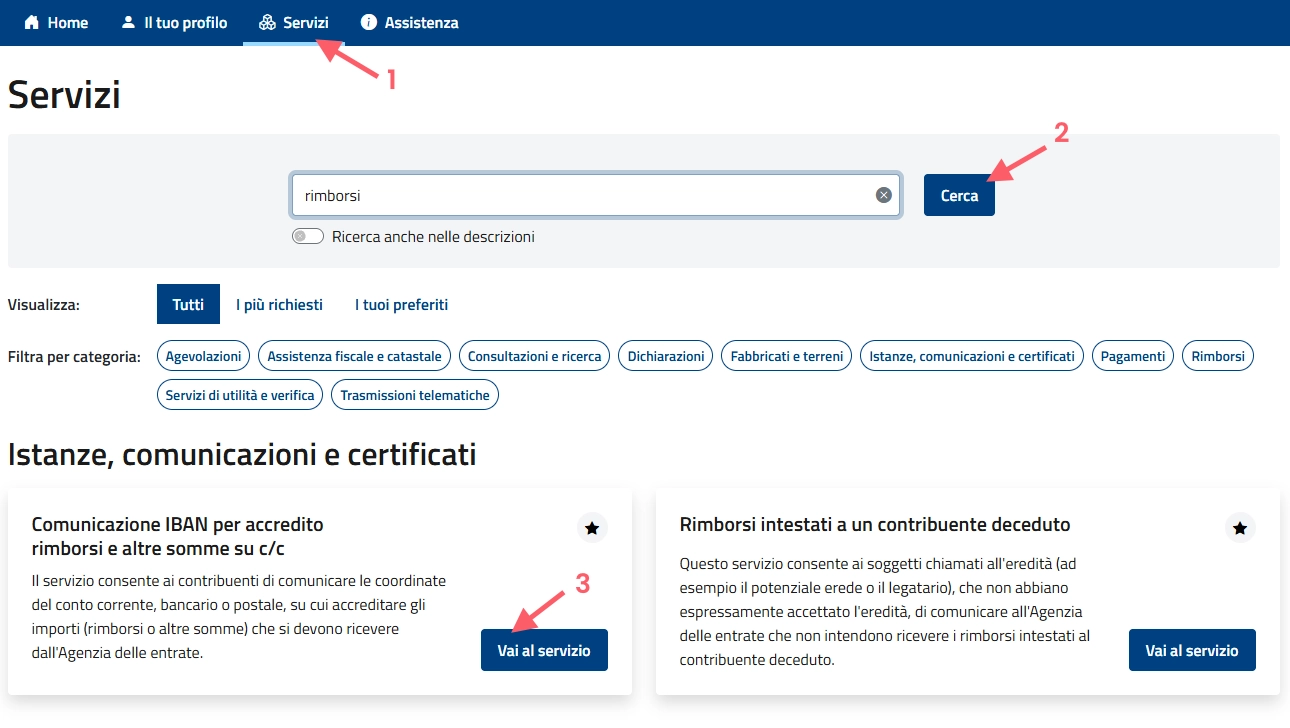The height and width of the screenshot is (728, 1290).
Task: Apply the Rimborsi category filter
Action: coord(1217,355)
